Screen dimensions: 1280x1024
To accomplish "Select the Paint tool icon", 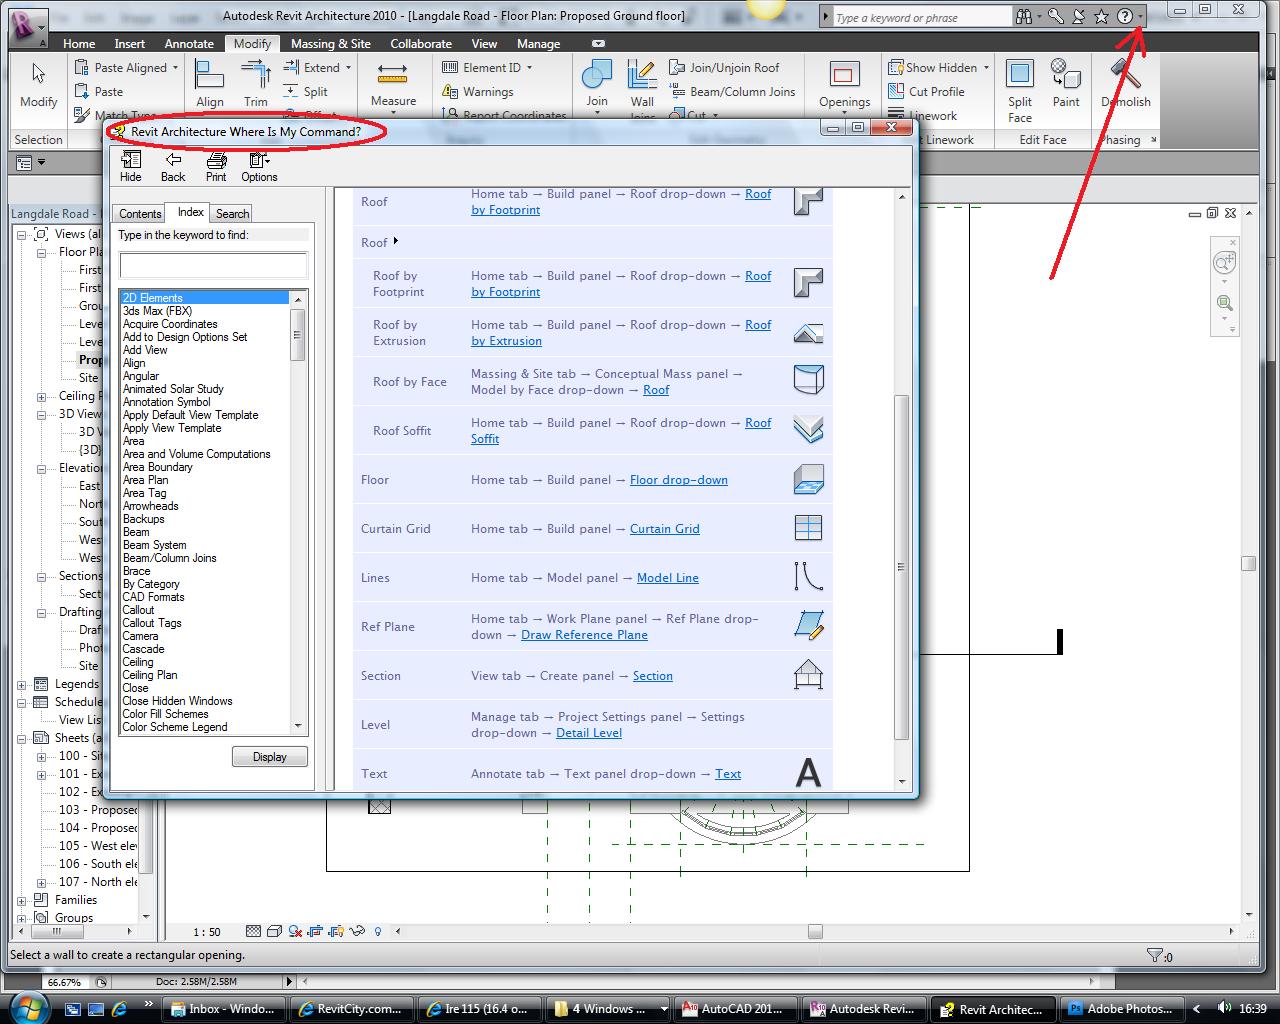I will 1065,76.
